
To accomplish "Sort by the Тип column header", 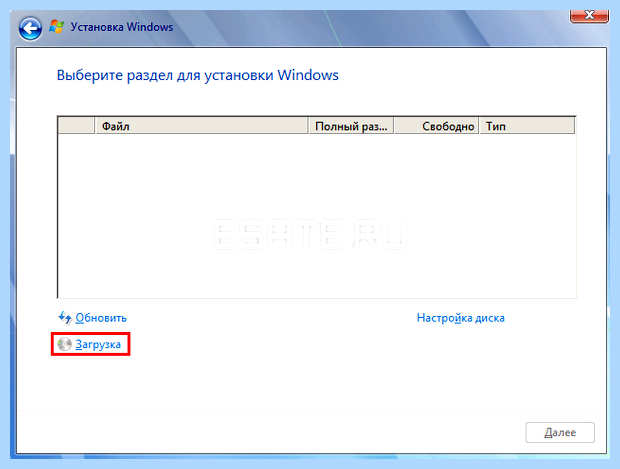I will pyautogui.click(x=527, y=126).
